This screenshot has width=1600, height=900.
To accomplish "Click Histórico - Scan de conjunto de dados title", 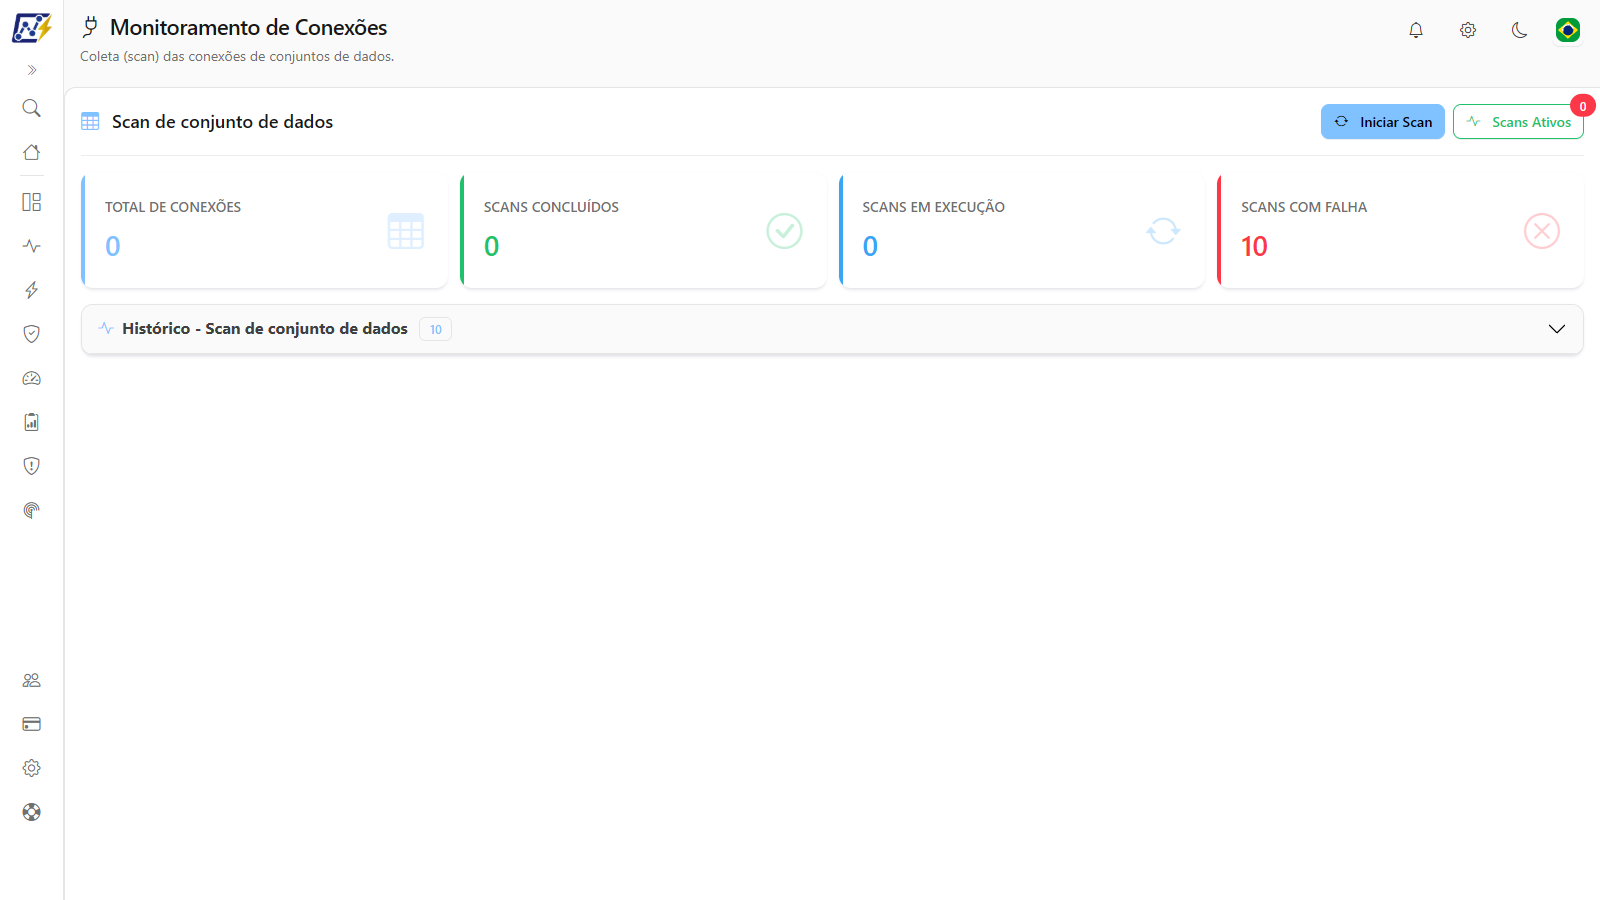I will click(265, 329).
